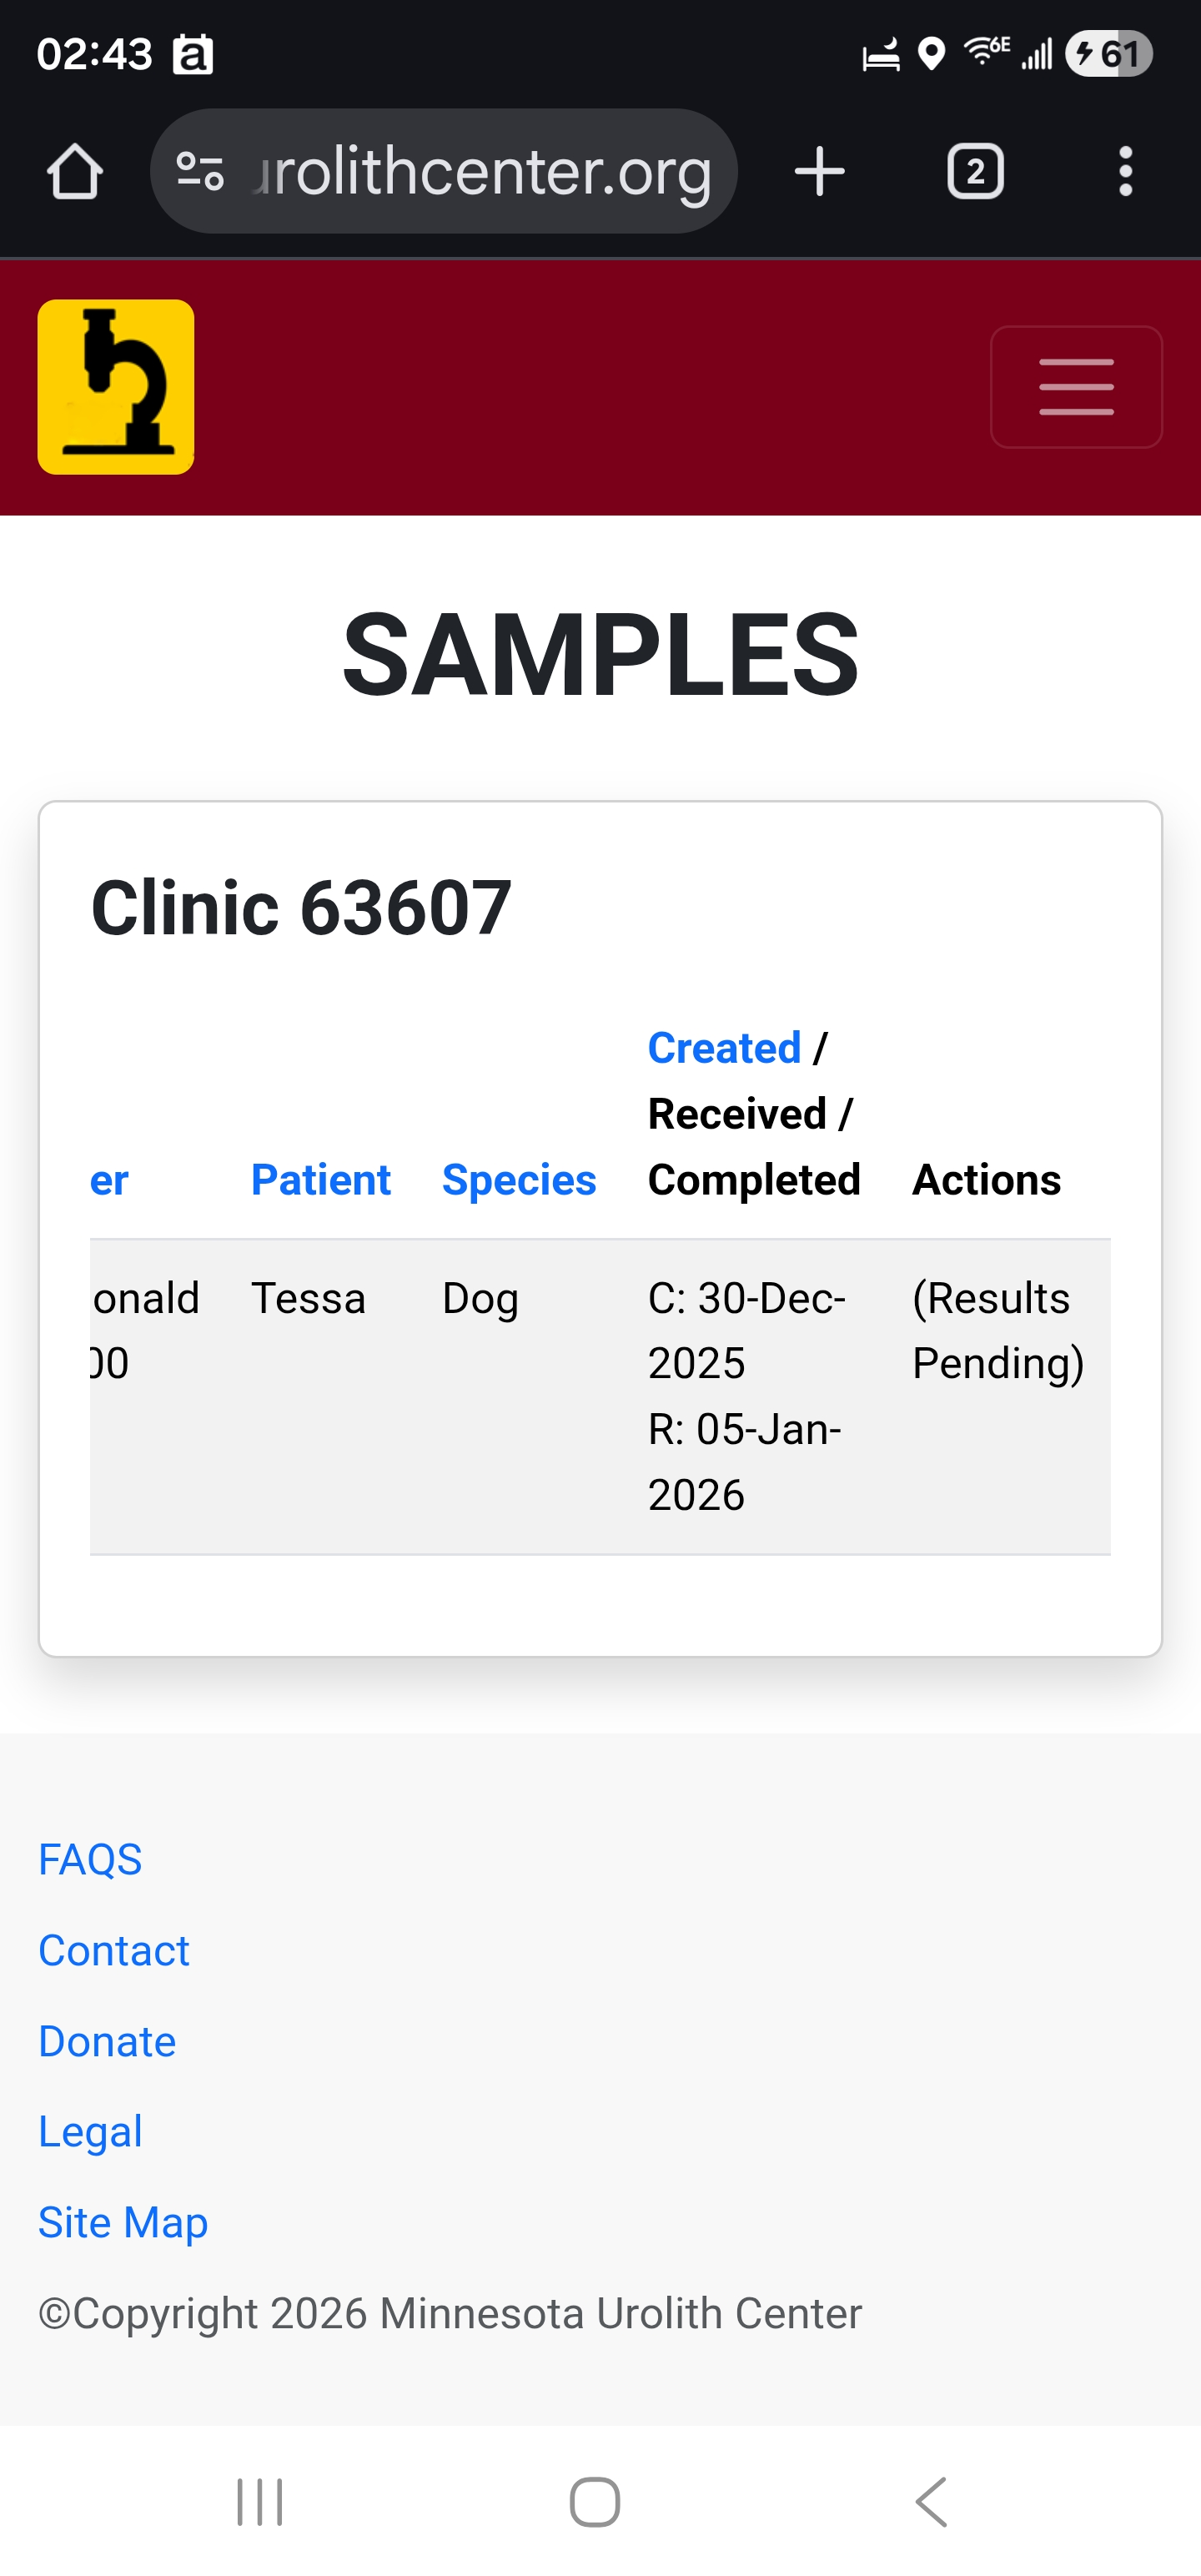Open the Donate footer link
1201x2576 pixels.
pos(107,2041)
